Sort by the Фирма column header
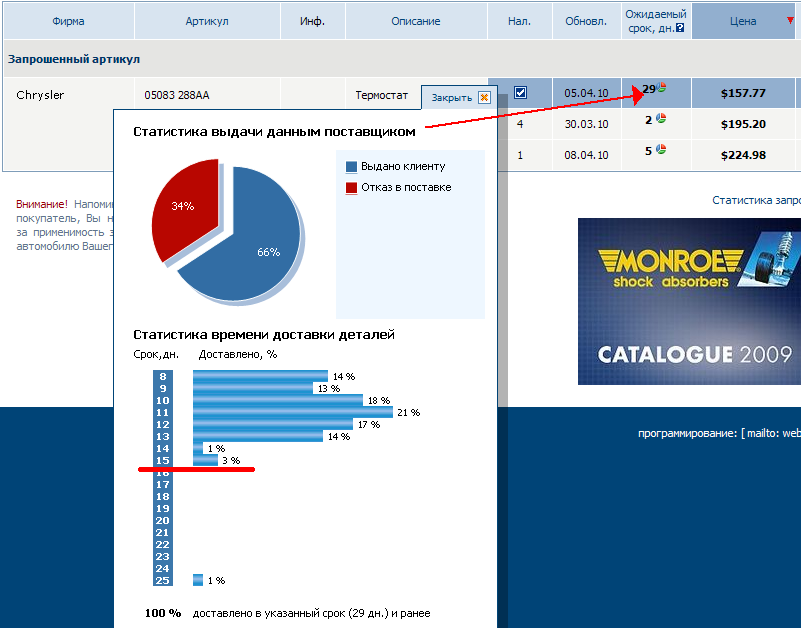Viewport: 801px width, 628px height. pos(67,21)
